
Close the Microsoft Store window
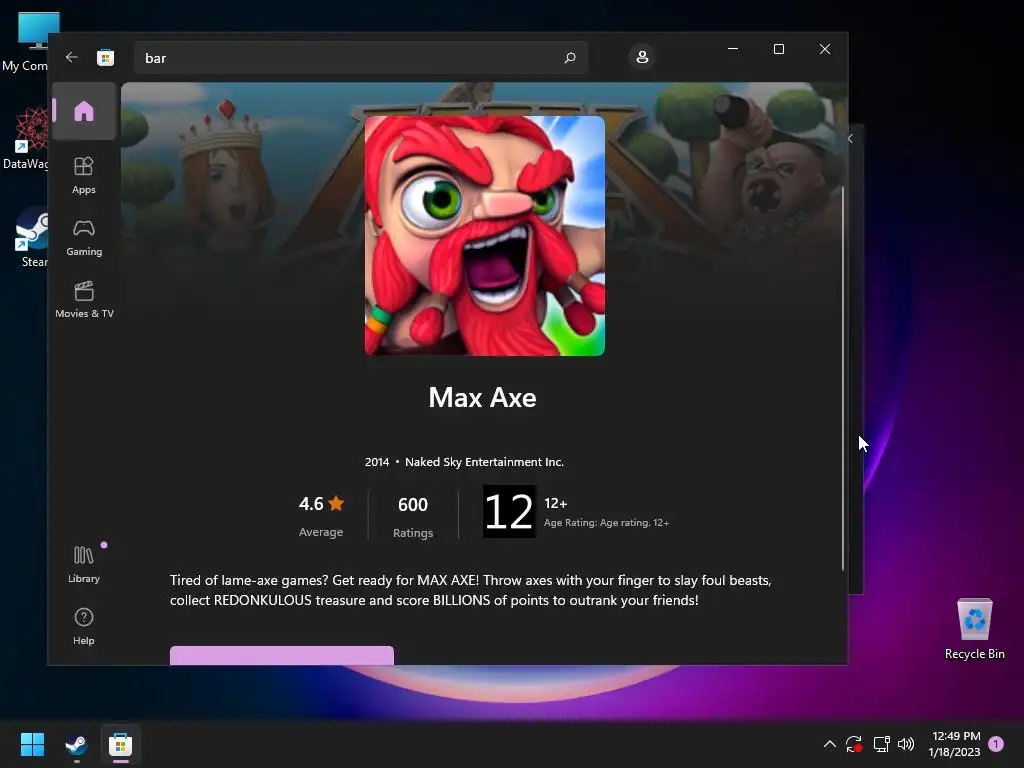coord(825,49)
